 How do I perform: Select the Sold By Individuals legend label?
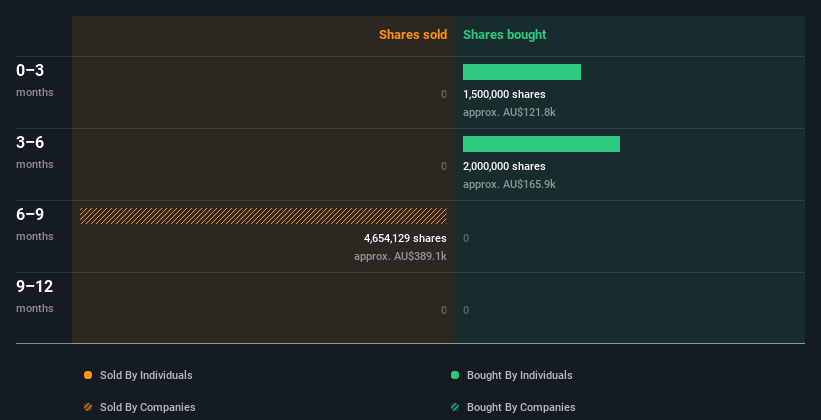146,375
